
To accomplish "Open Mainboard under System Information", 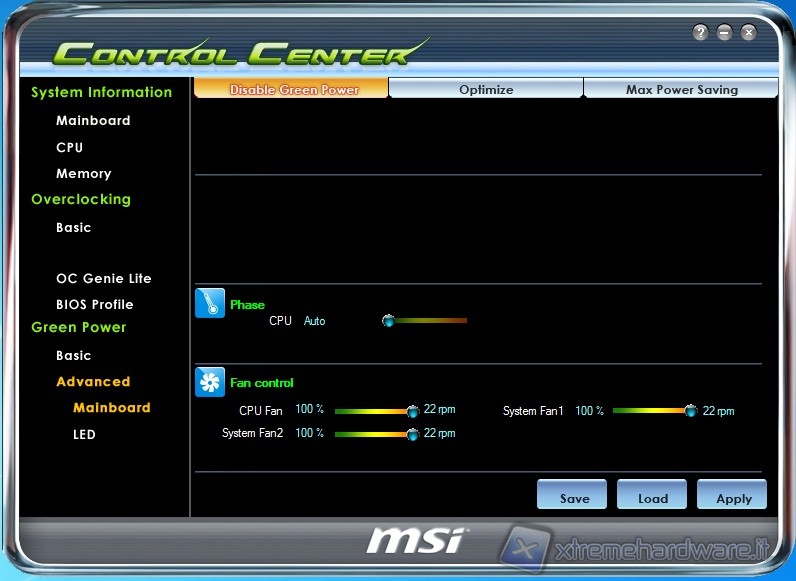I will tap(93, 120).
